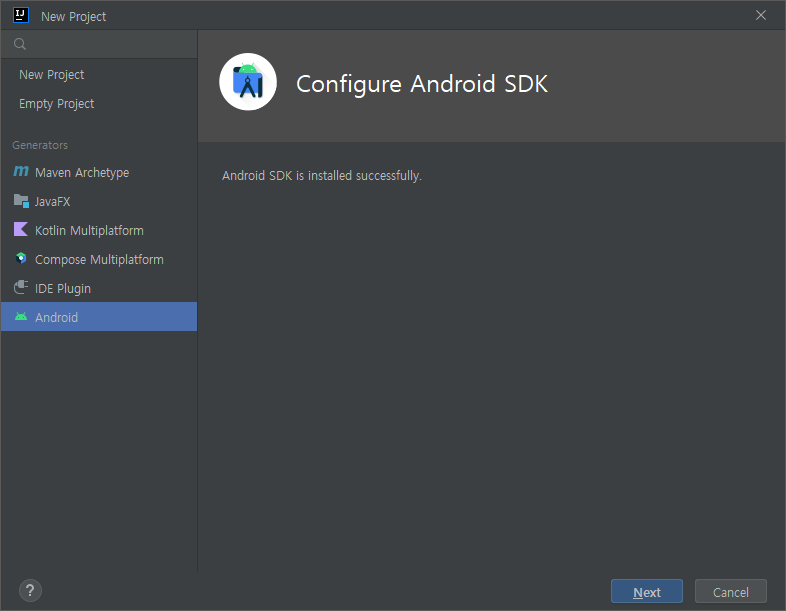Click the Next button
Image resolution: width=786 pixels, height=611 pixels.
pos(647,591)
